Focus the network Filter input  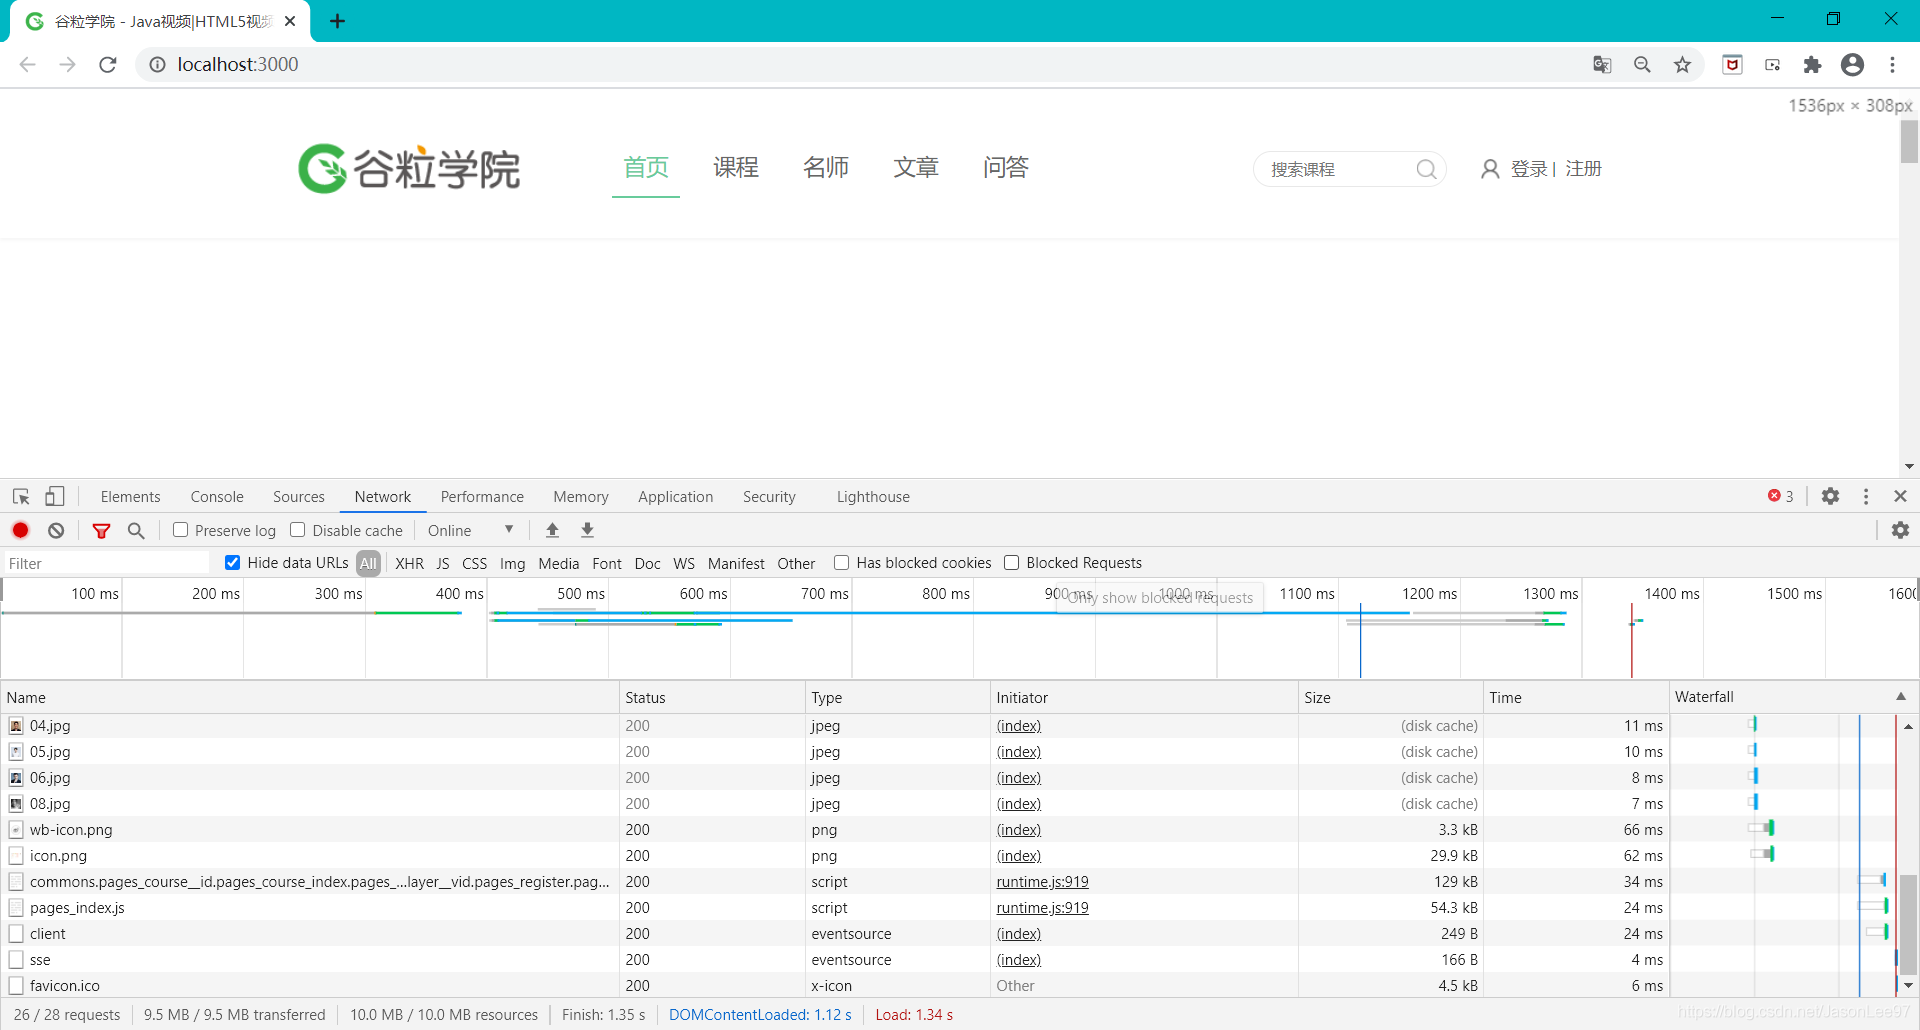106,563
